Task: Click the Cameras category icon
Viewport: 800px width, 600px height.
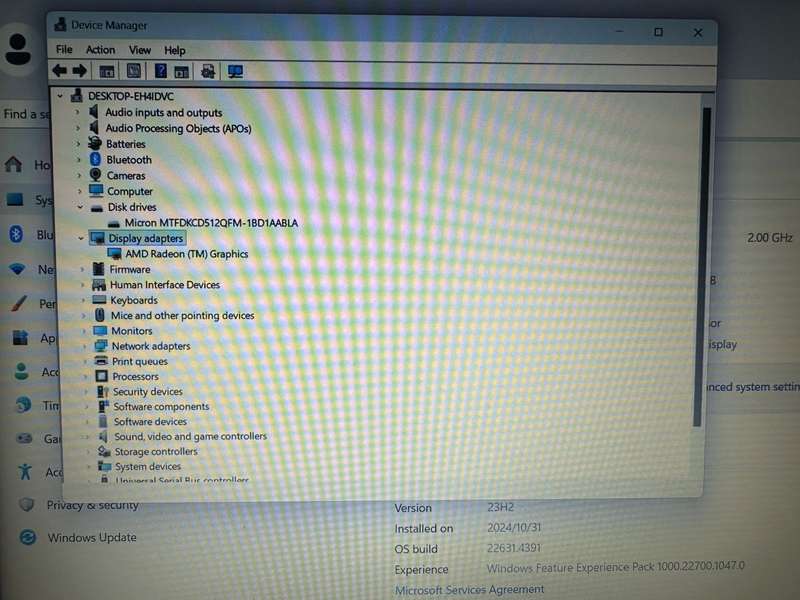Action: tap(95, 175)
